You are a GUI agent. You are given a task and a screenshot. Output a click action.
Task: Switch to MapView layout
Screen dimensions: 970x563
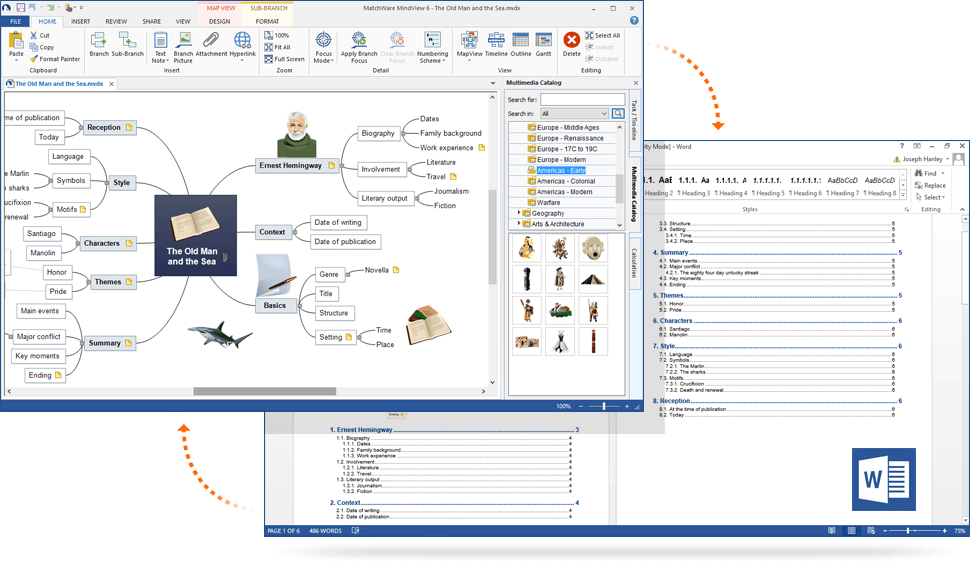pos(470,45)
